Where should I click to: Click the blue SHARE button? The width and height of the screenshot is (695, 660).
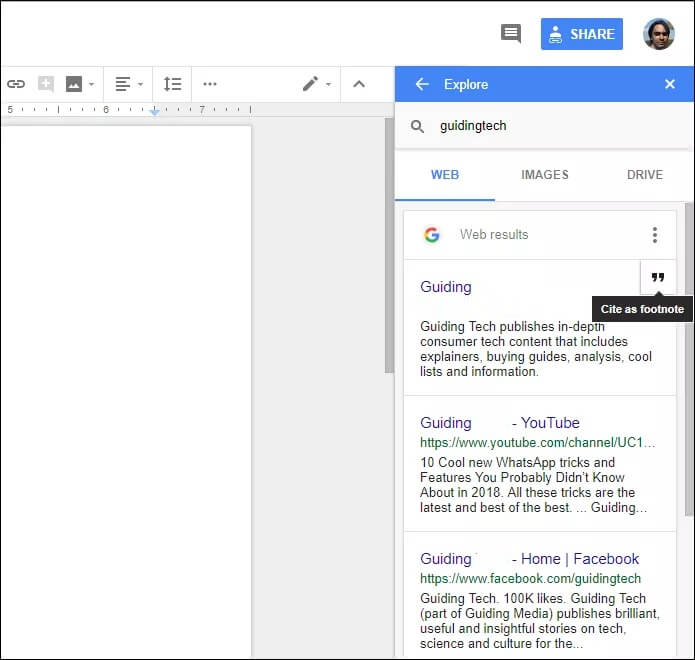coord(582,34)
